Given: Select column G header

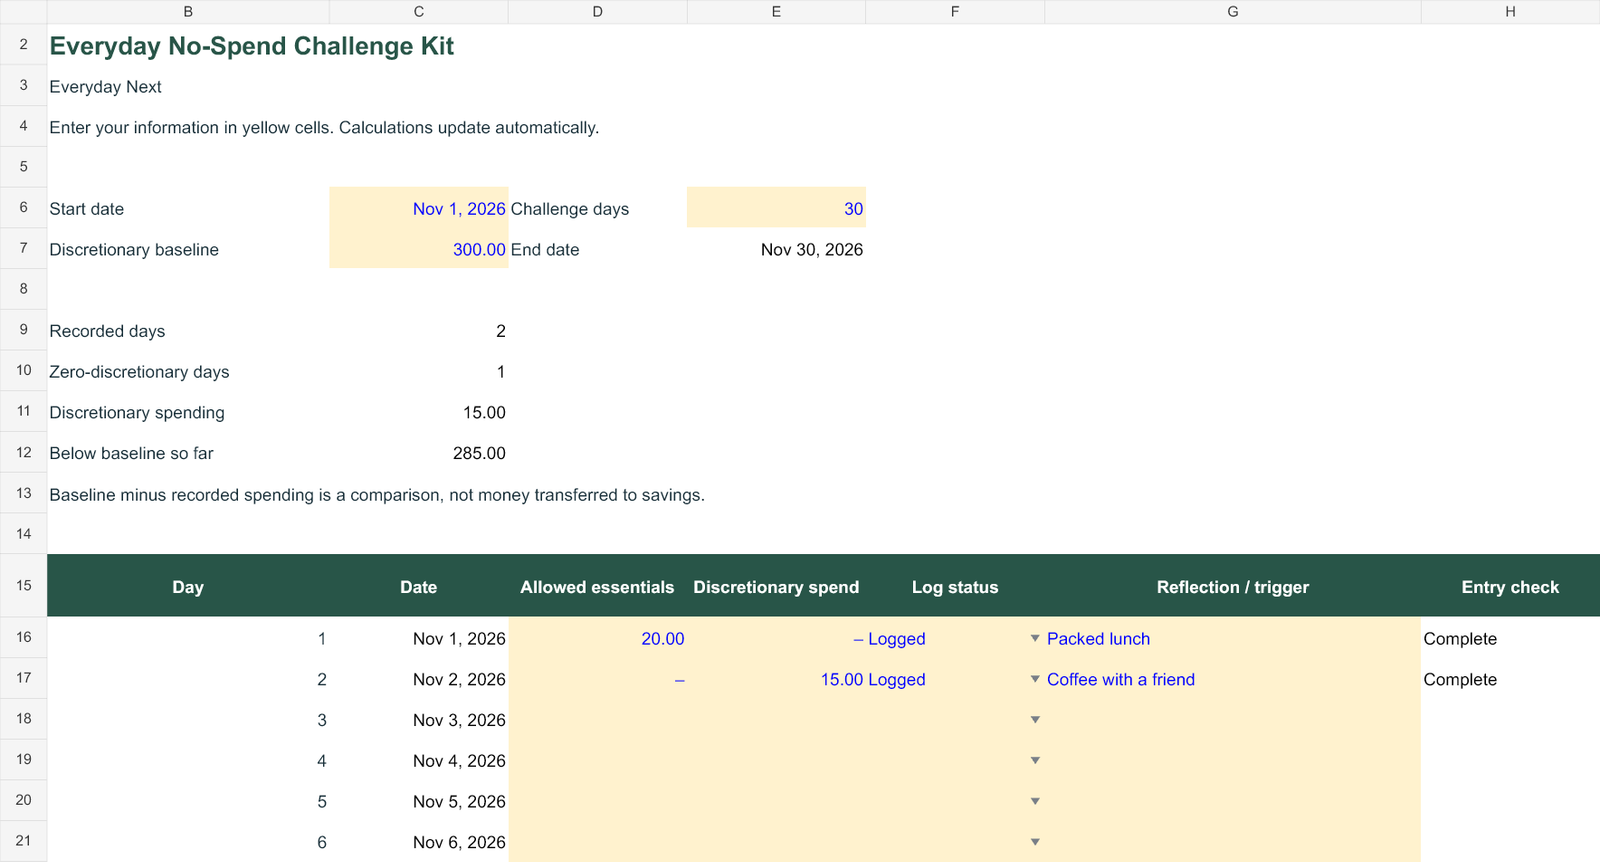Looking at the screenshot, I should (x=1233, y=12).
